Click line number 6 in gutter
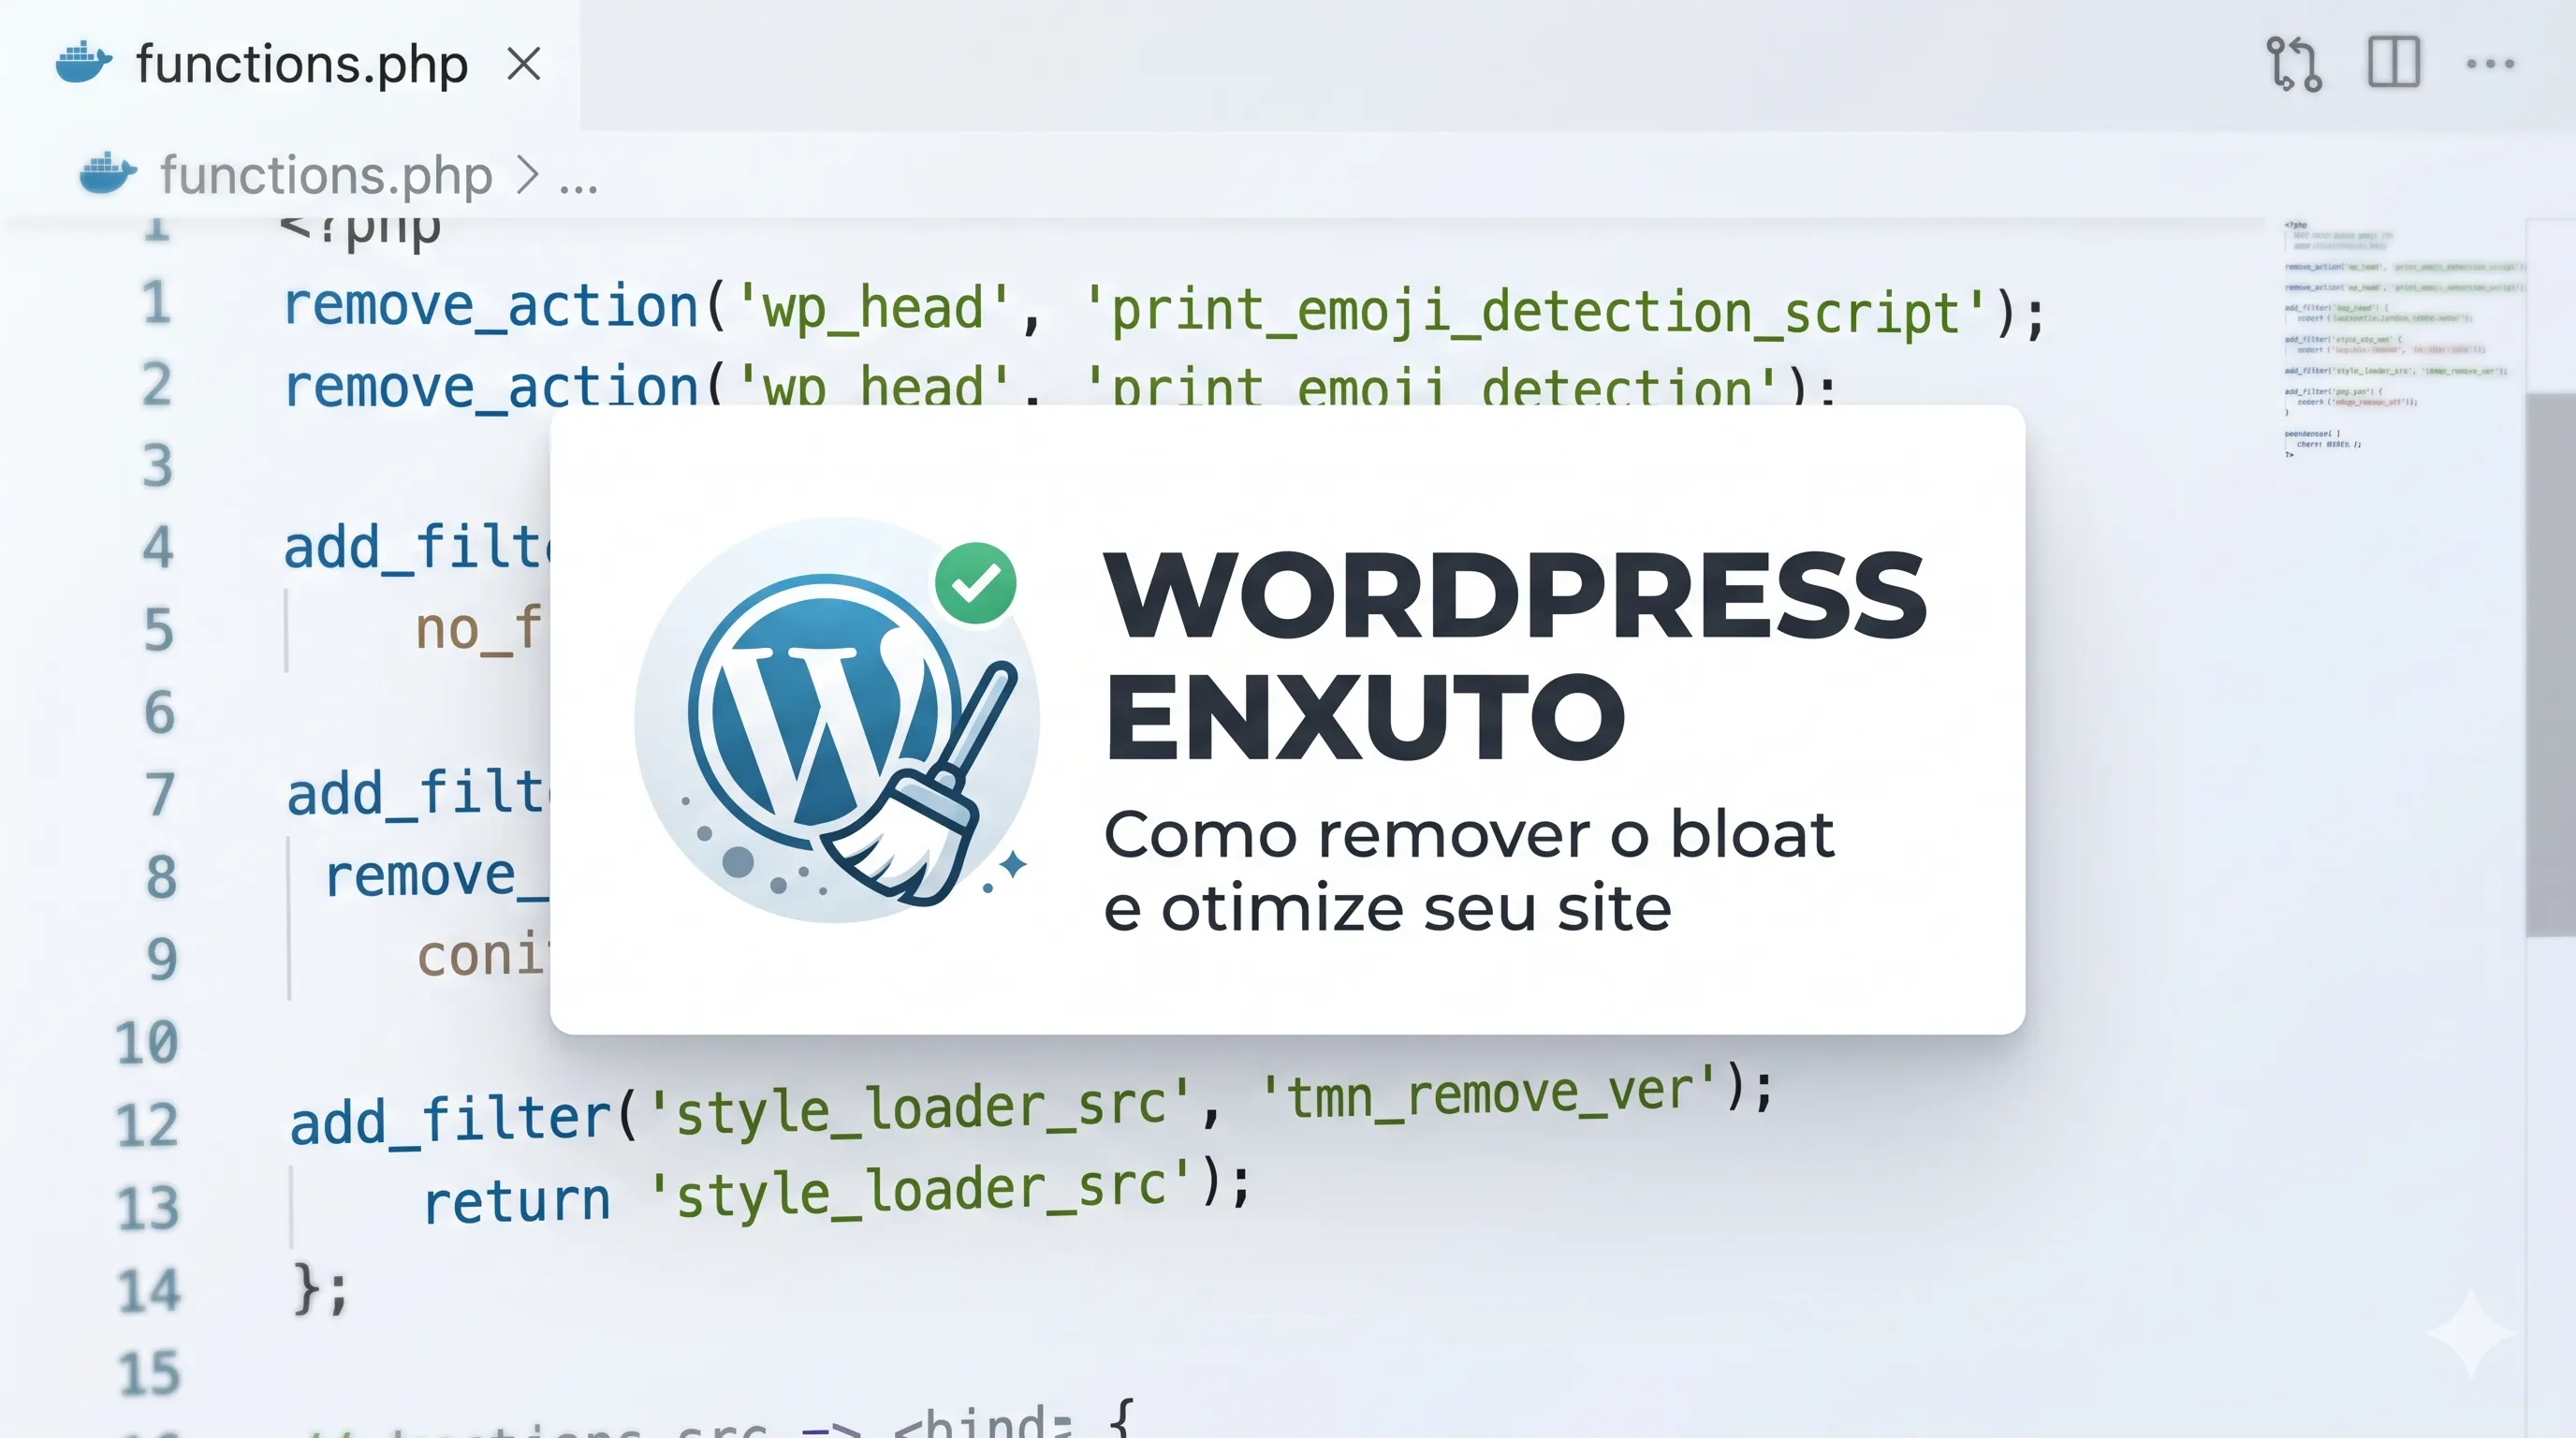This screenshot has width=2576, height=1438. pyautogui.click(x=159, y=713)
